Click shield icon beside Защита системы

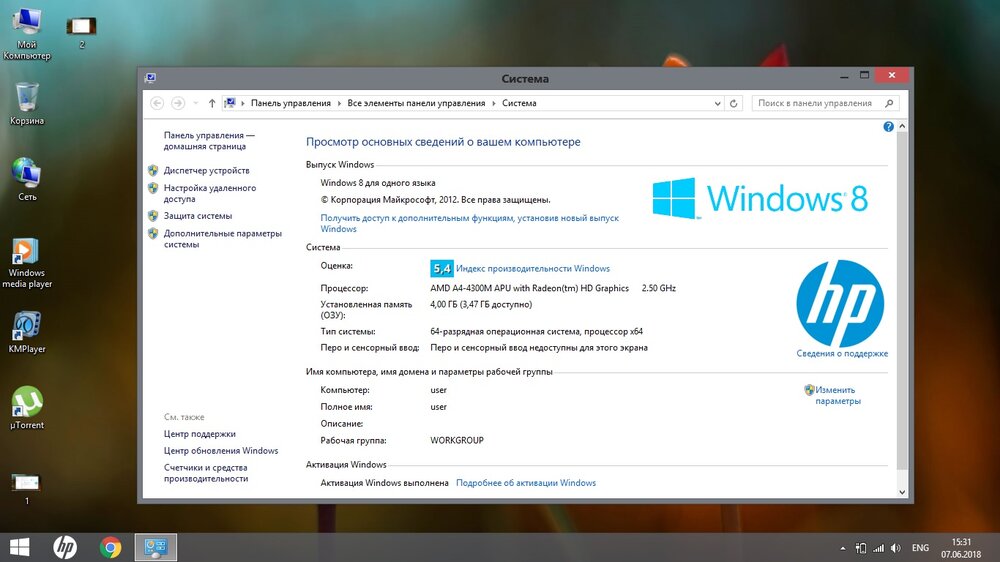153,216
